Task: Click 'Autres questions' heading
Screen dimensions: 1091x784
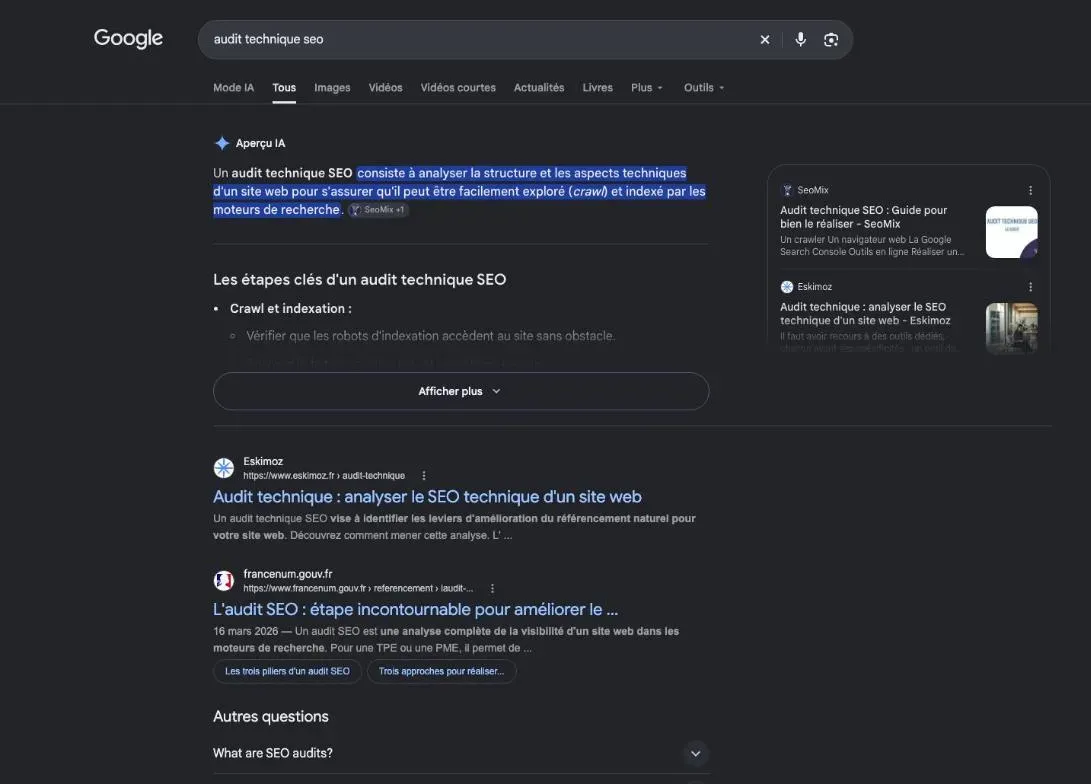Action: click(x=271, y=717)
